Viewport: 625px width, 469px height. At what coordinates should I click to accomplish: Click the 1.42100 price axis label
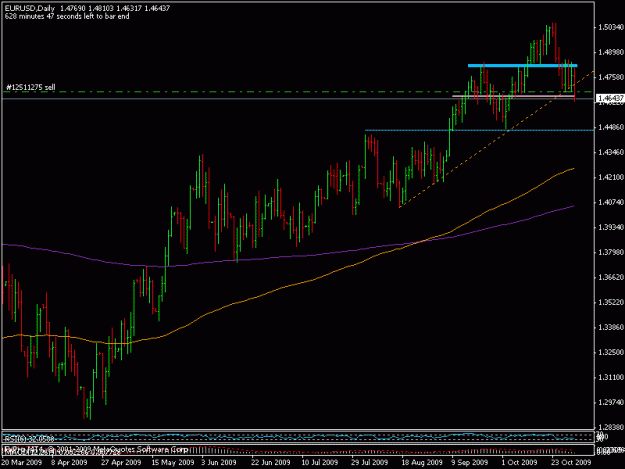(x=611, y=177)
